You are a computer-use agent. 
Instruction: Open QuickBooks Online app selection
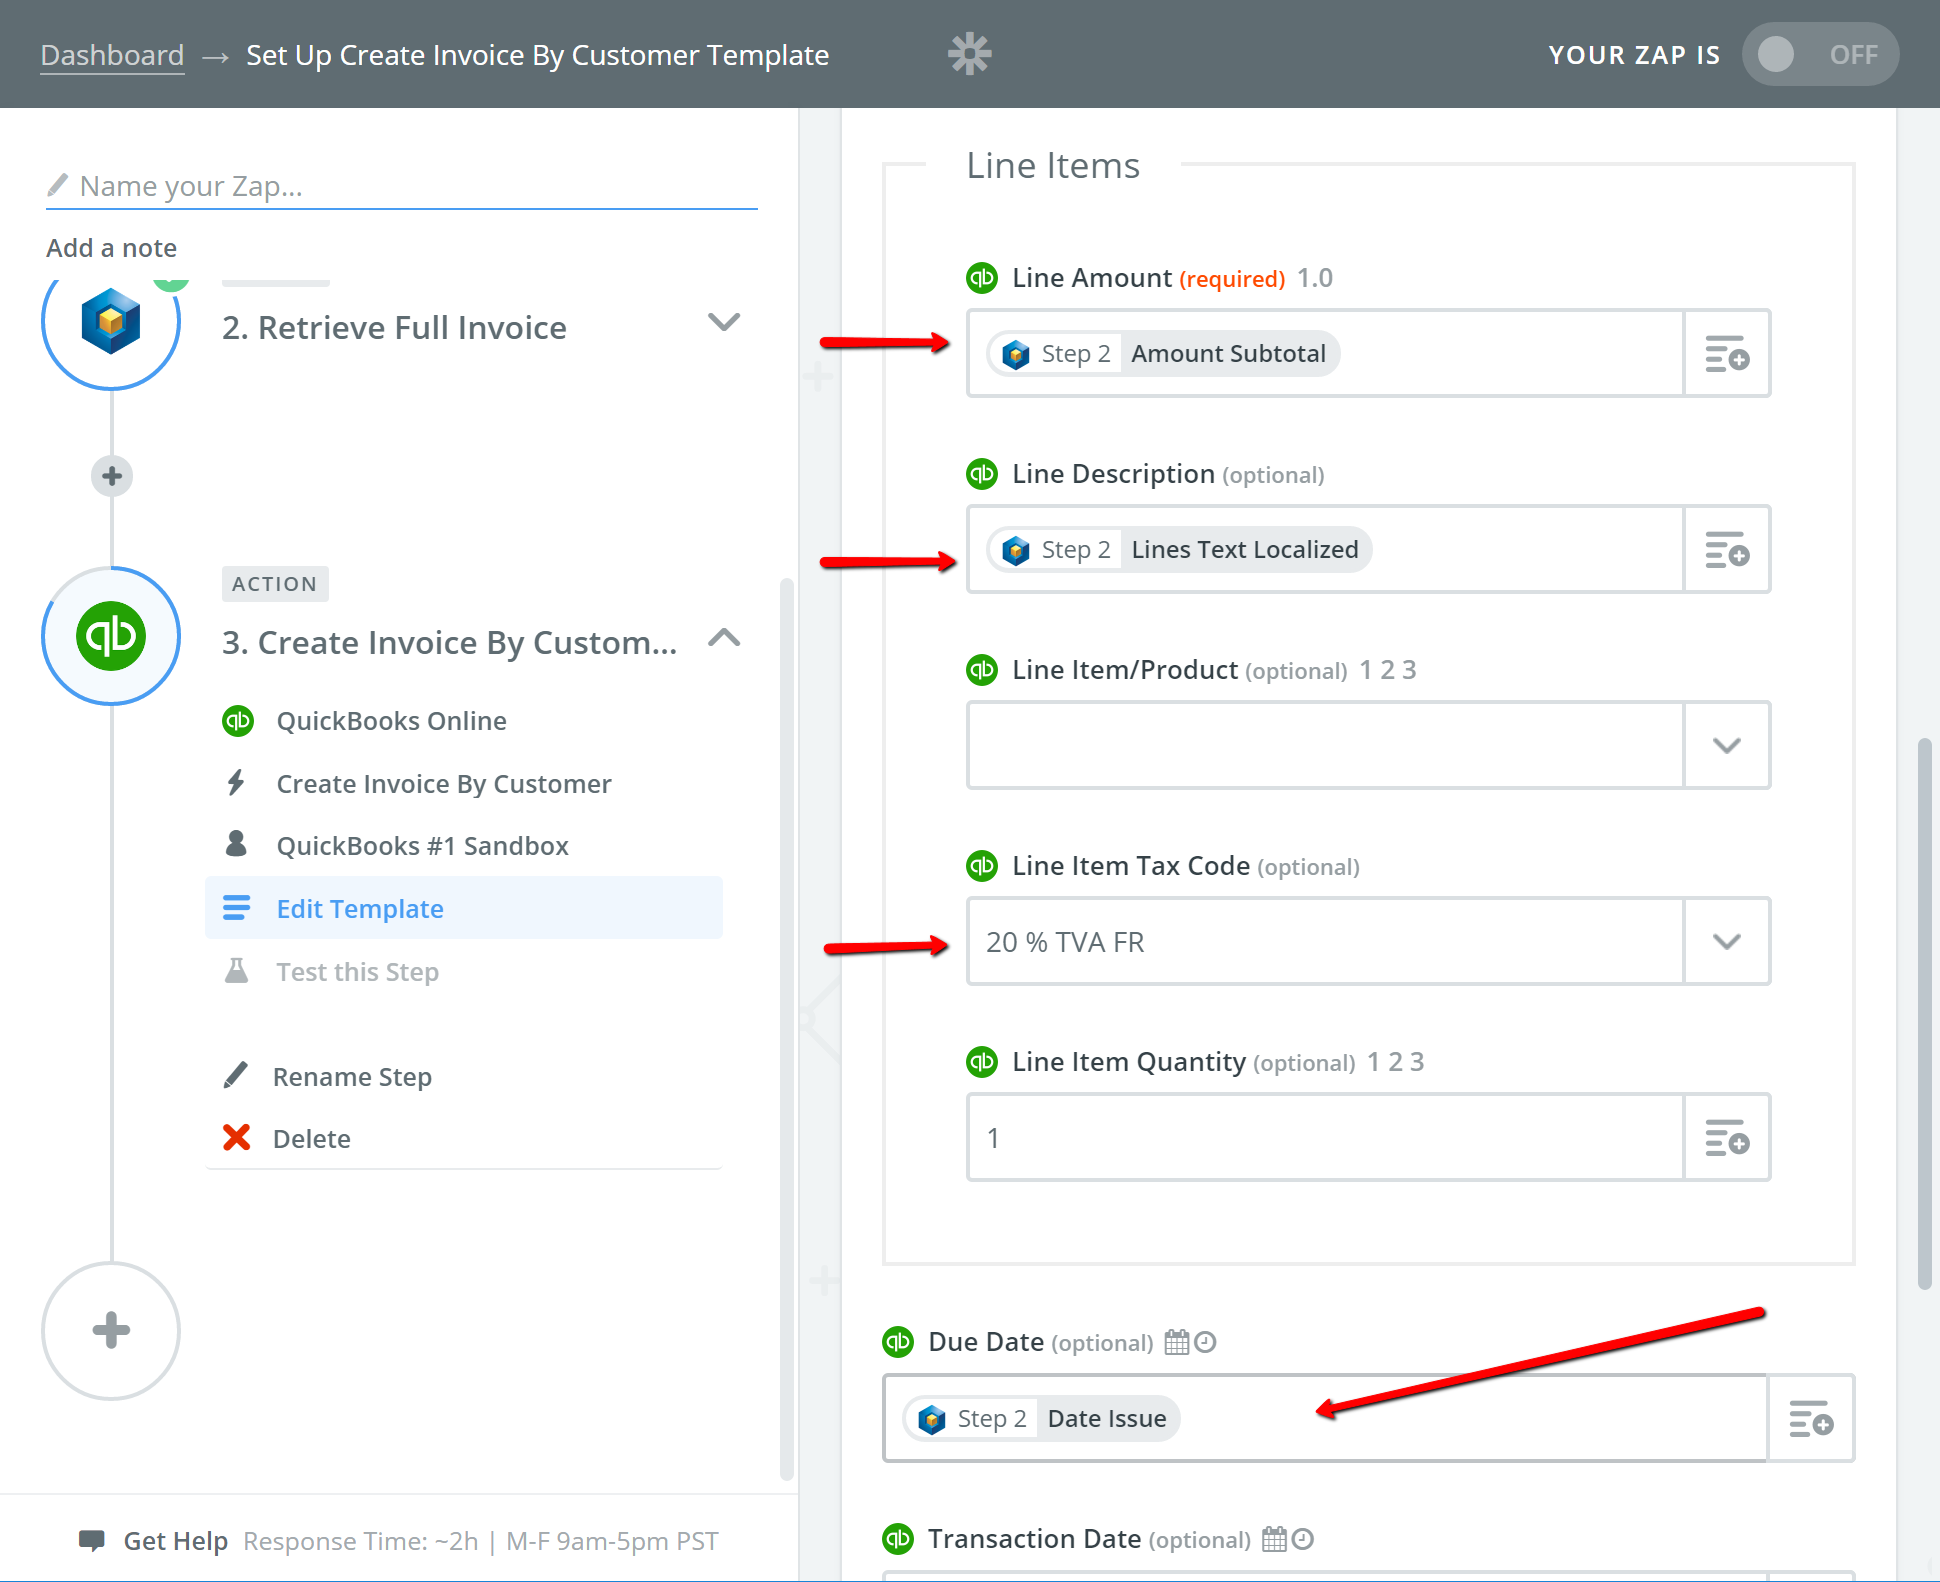[x=391, y=721]
